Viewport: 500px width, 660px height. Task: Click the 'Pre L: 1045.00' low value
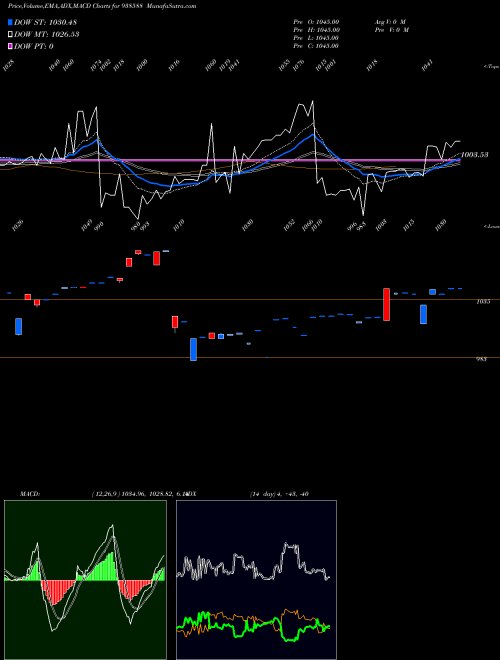(x=316, y=37)
